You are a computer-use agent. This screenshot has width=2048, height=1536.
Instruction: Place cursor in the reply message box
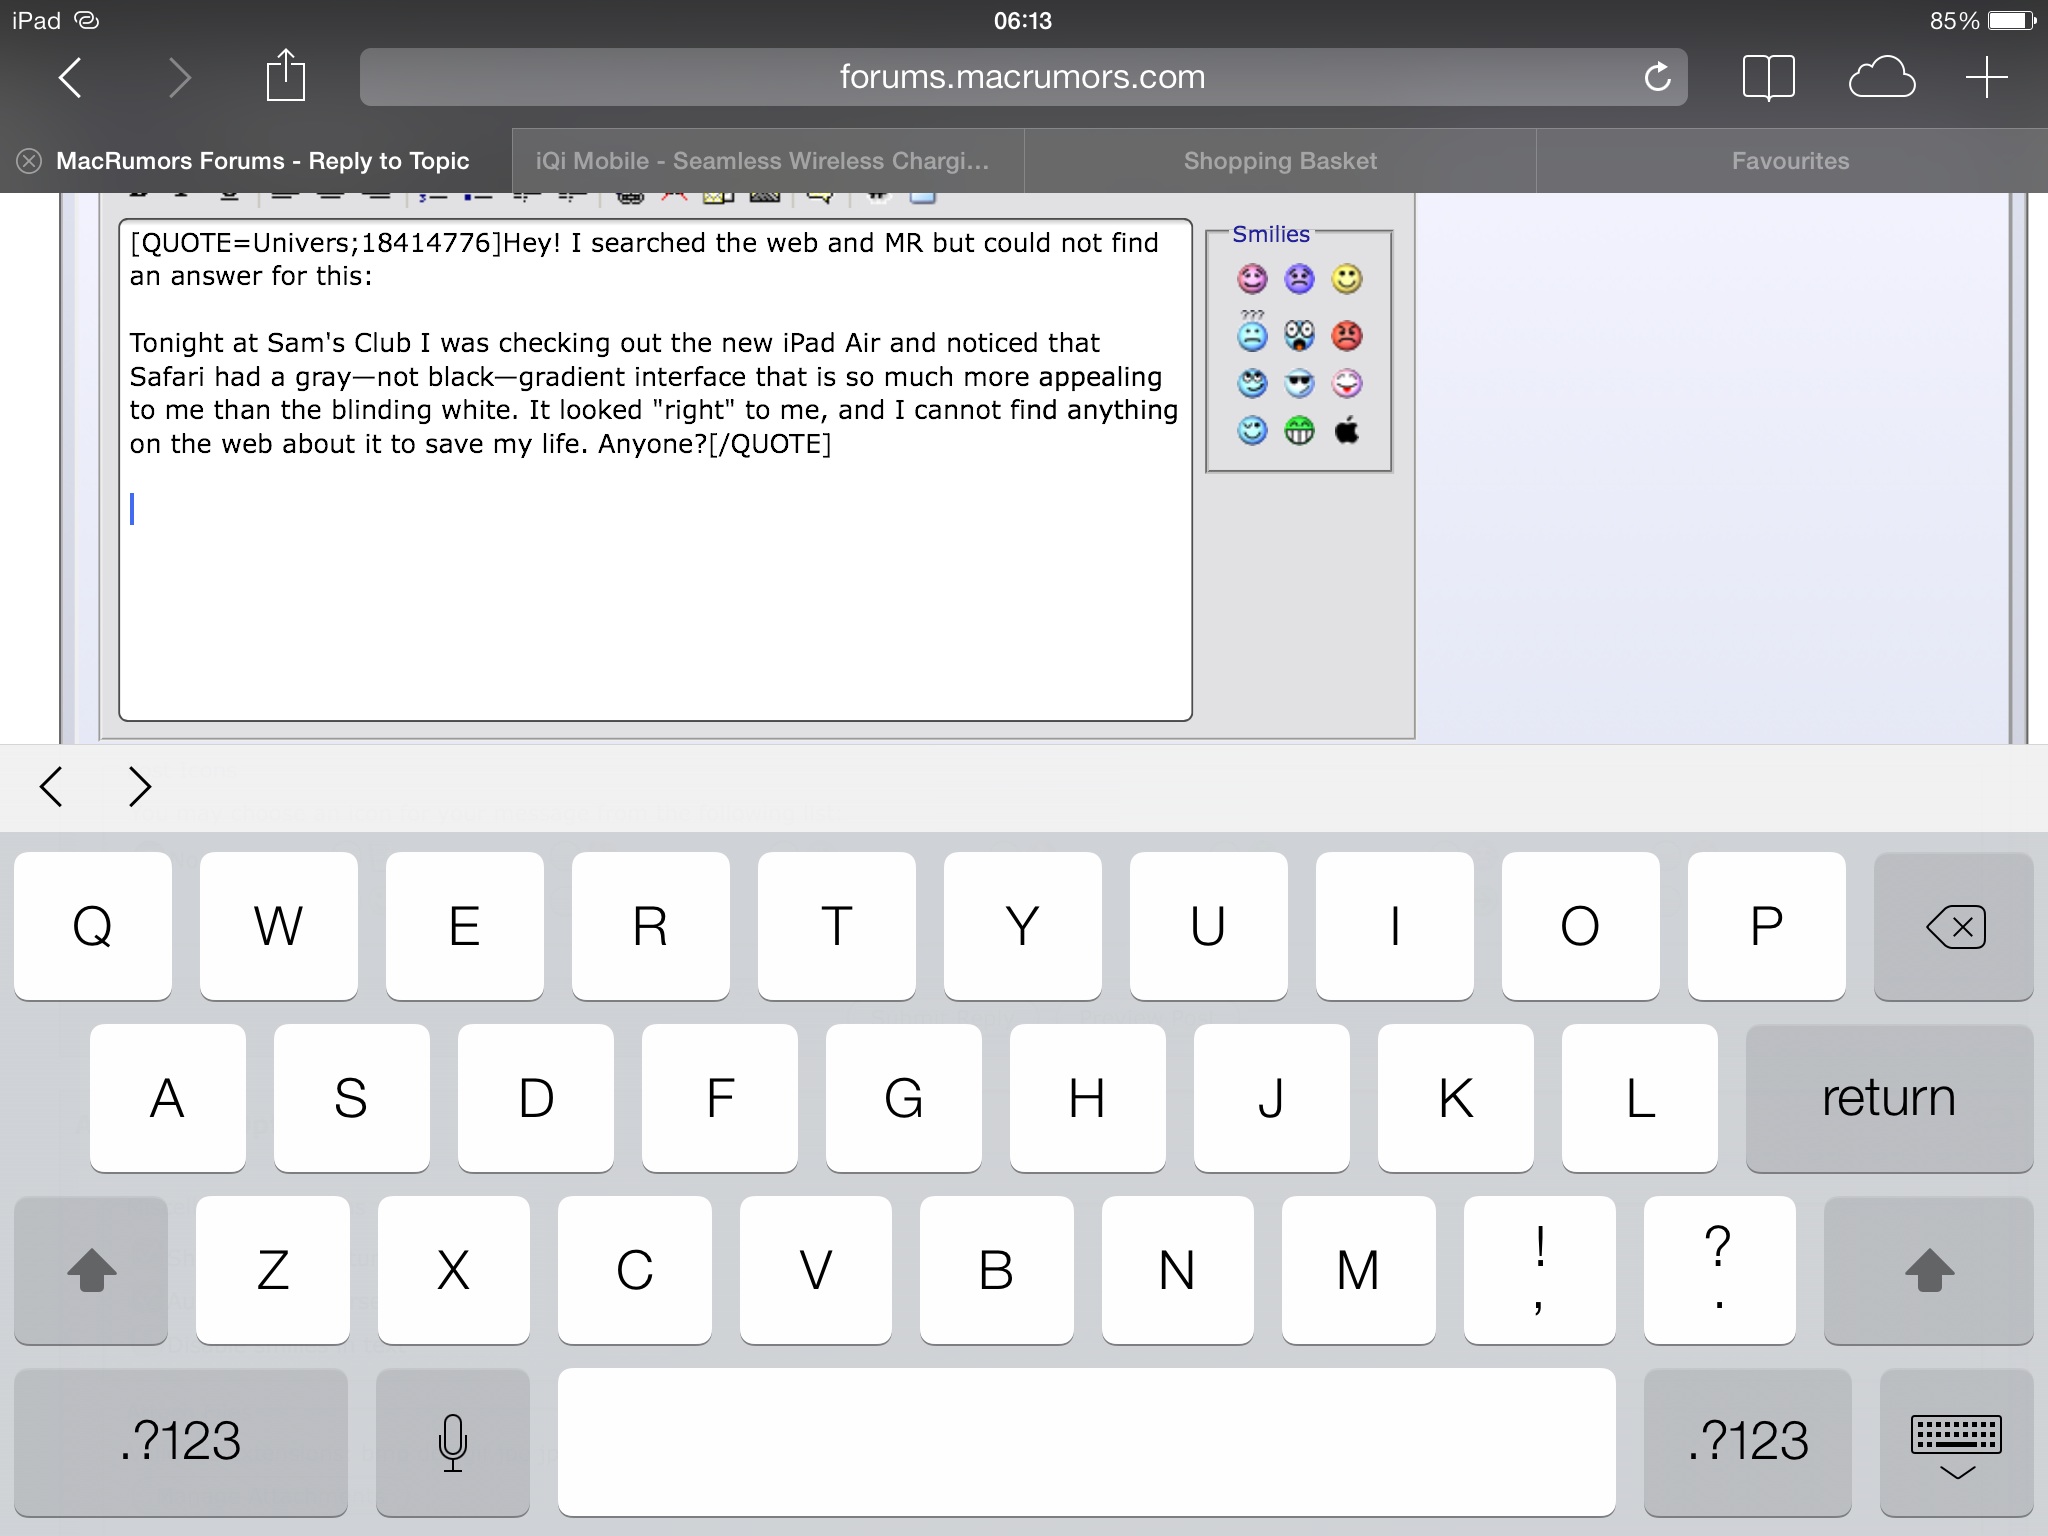click(x=655, y=470)
